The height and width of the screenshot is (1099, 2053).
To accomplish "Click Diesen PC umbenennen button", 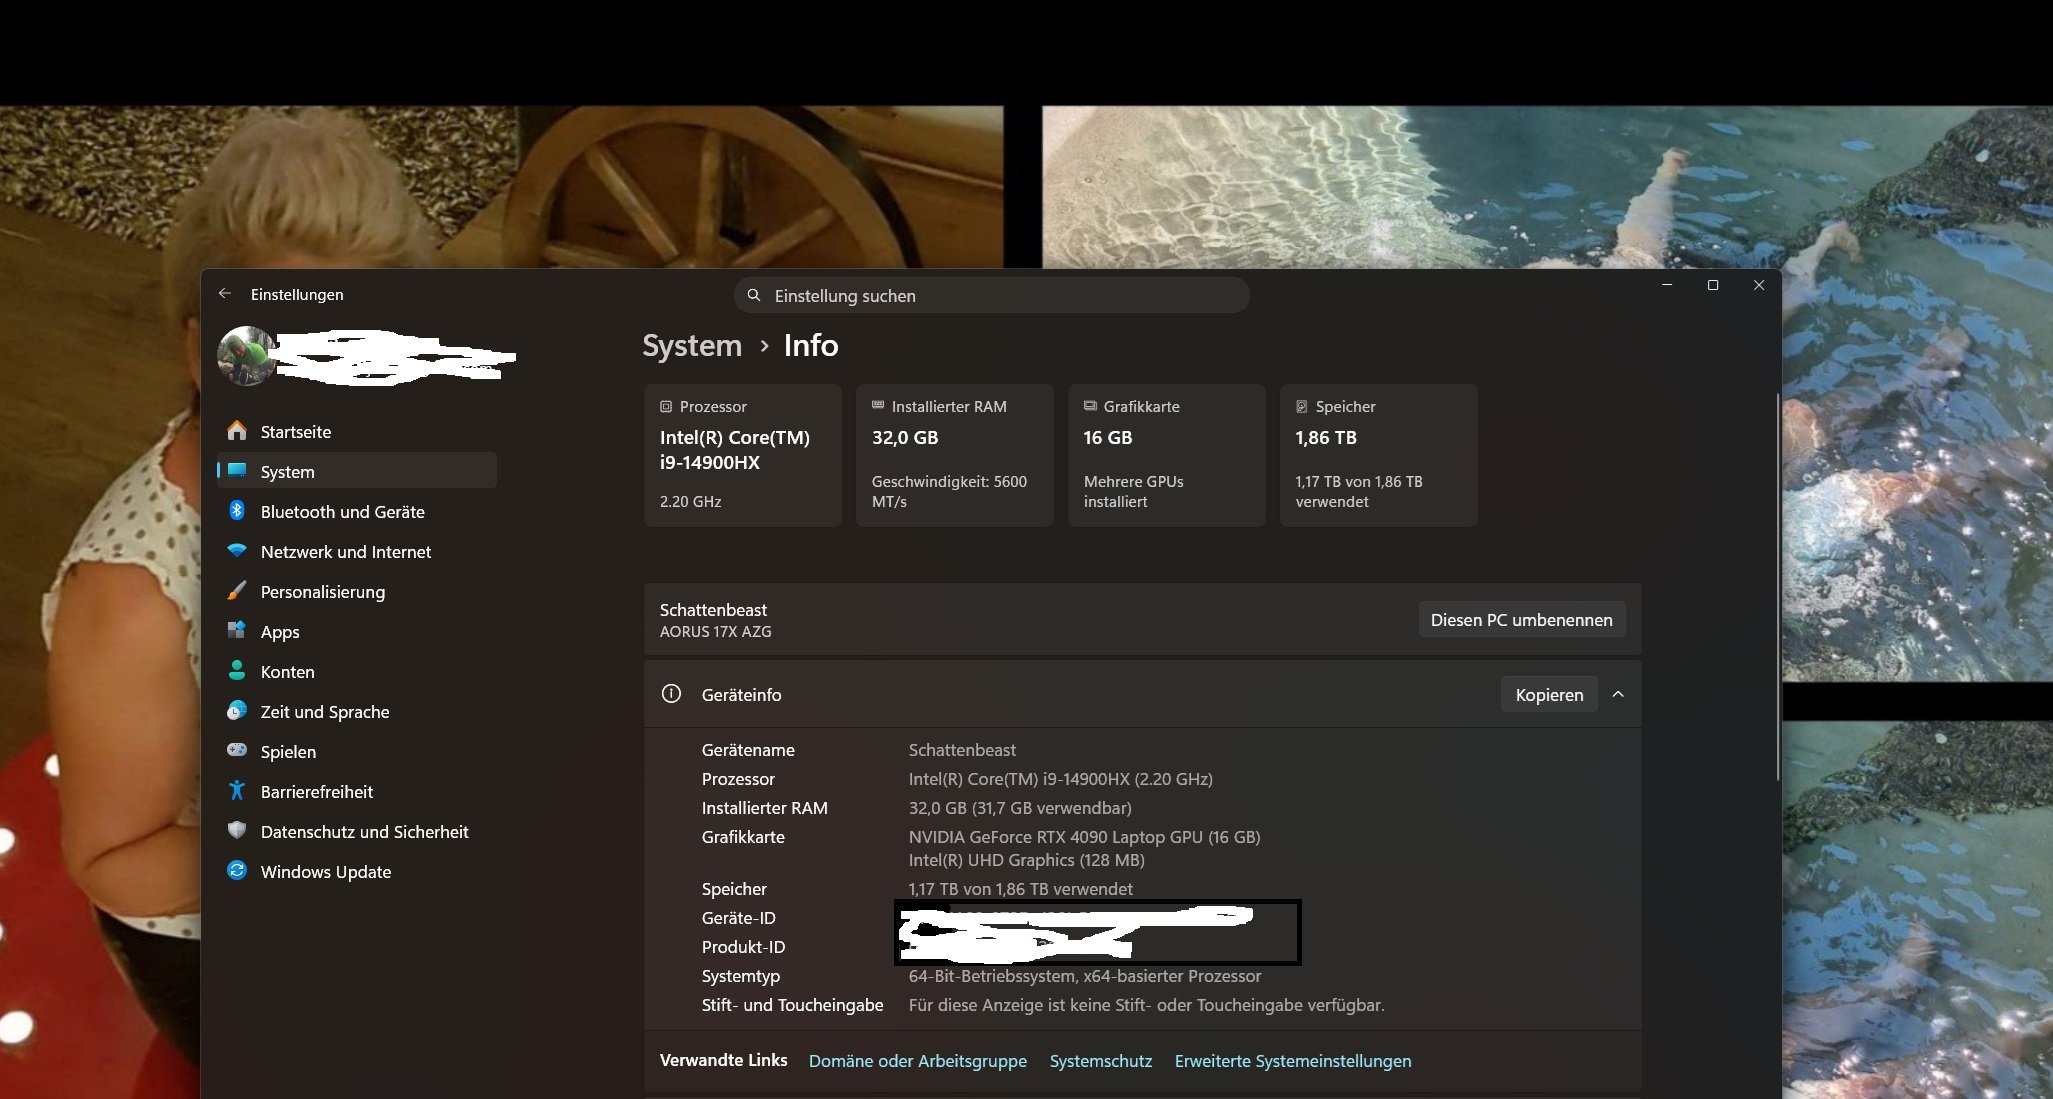I will click(x=1521, y=620).
